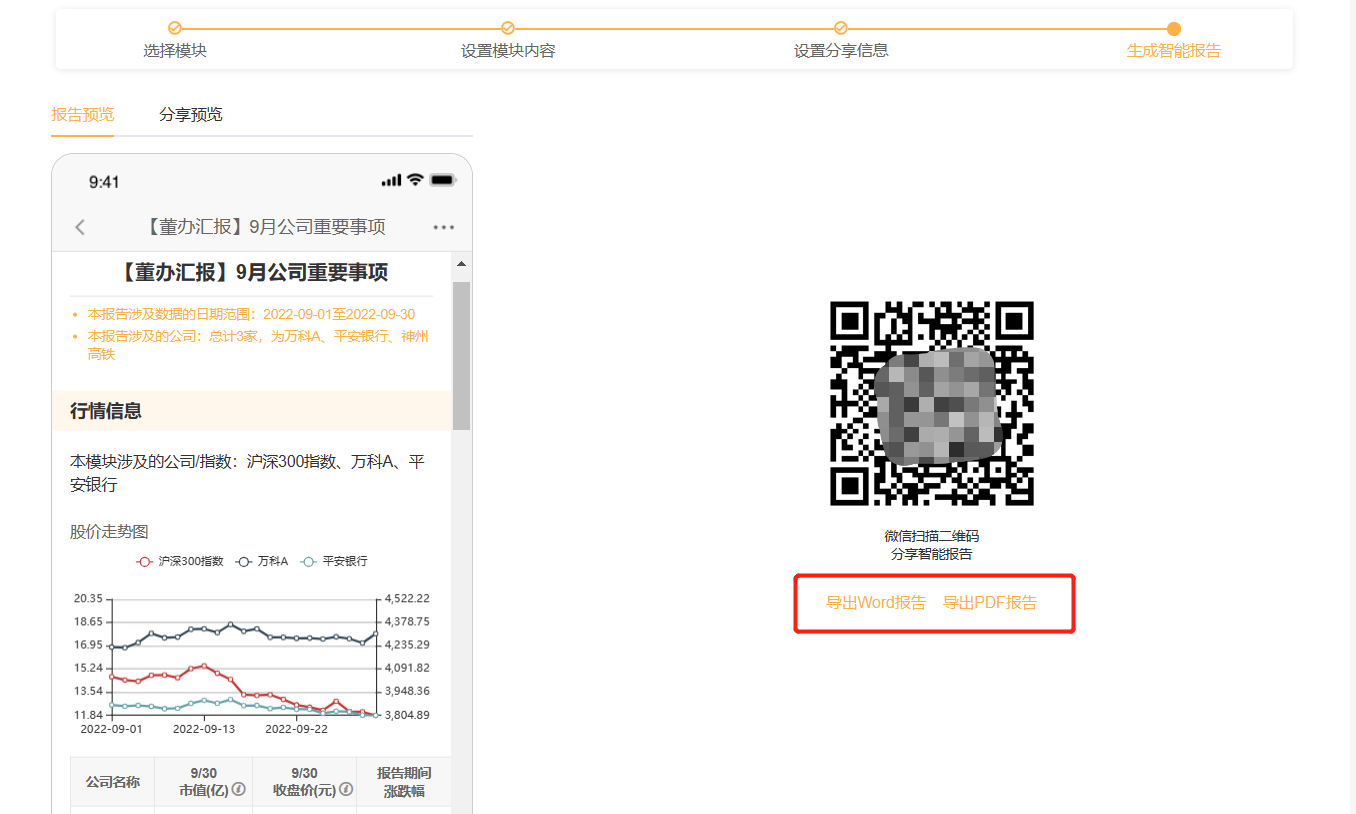Toggle 平安银行 legend marker
The height and width of the screenshot is (814, 1356).
click(309, 562)
